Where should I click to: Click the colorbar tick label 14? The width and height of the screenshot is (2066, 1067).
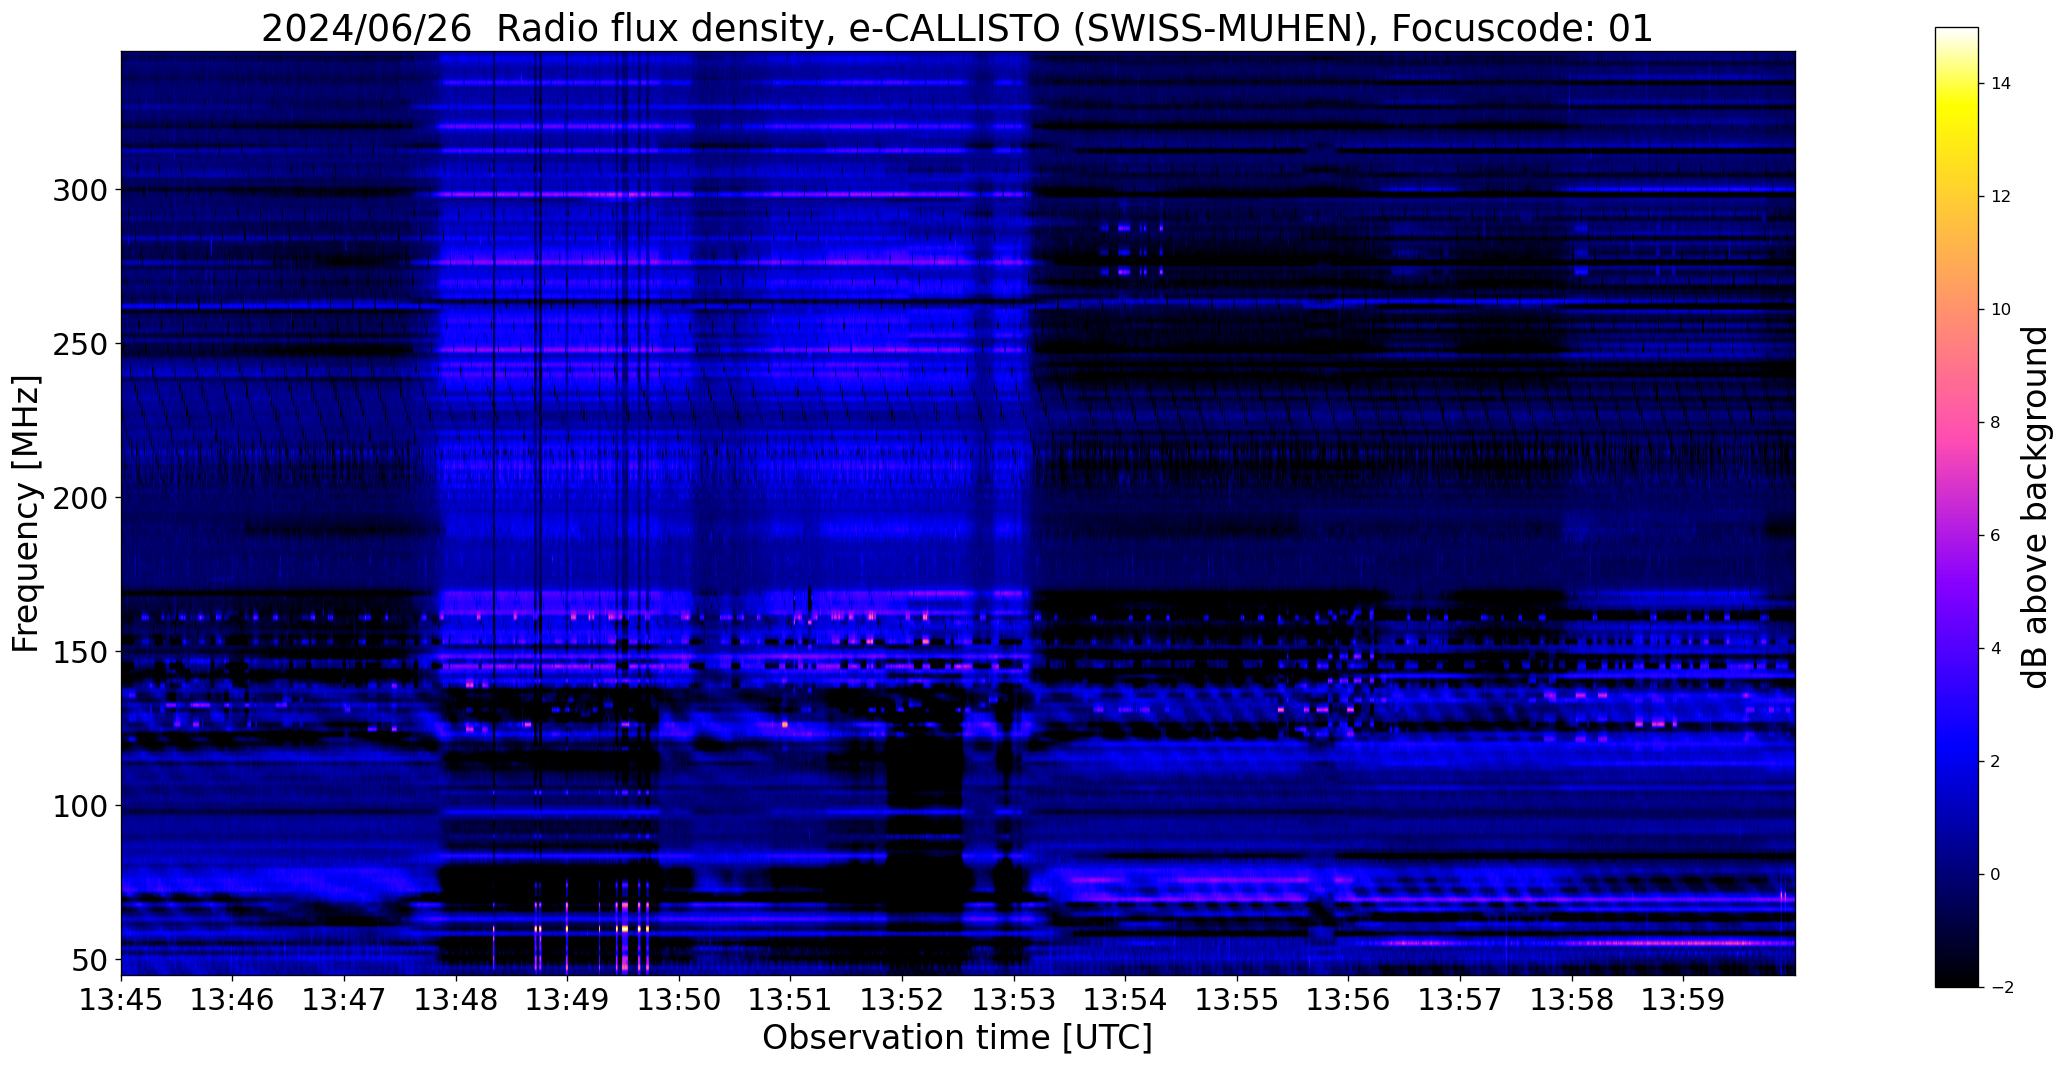point(2001,84)
